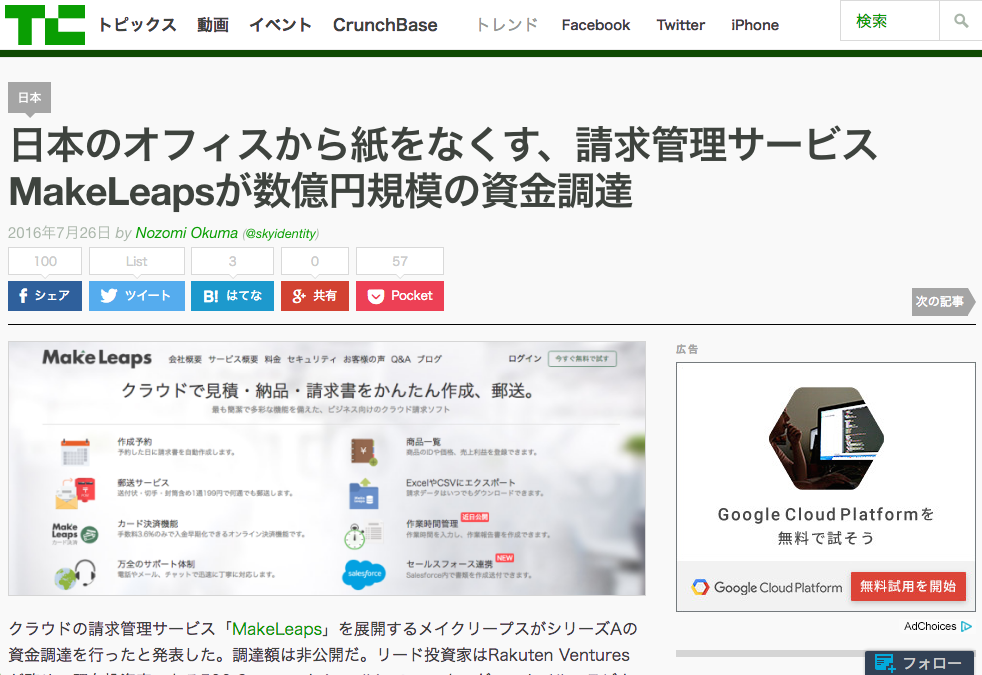
Task: Open the MakeLeaps article screenshot image
Action: click(326, 469)
